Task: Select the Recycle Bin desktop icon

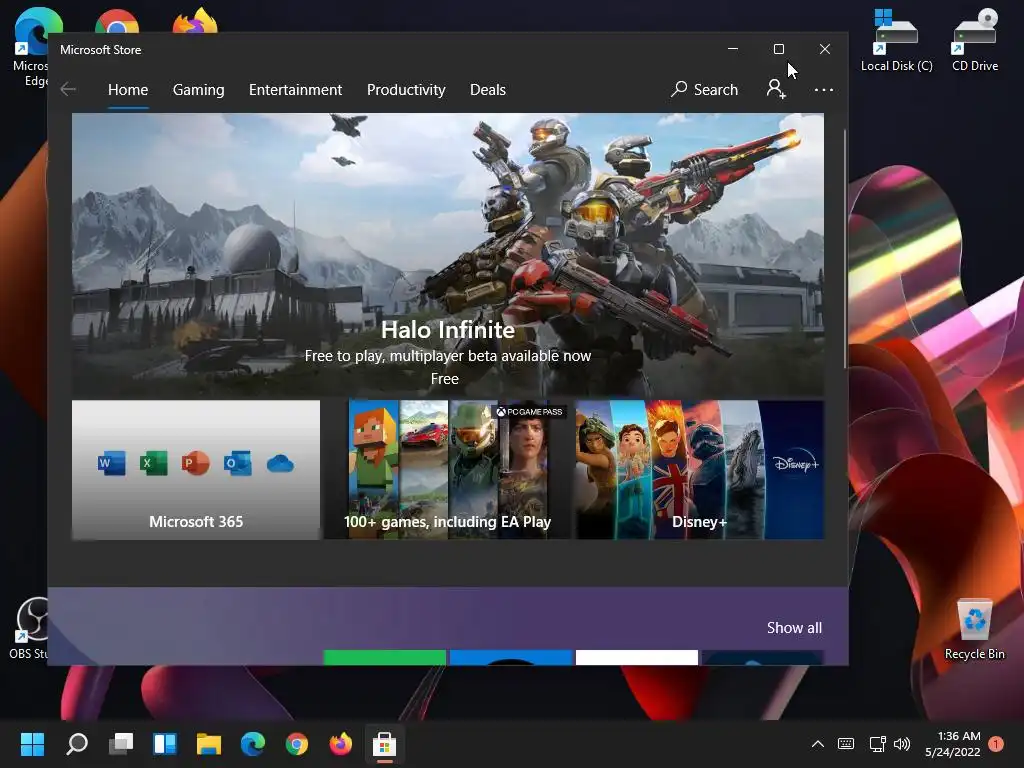Action: [x=974, y=630]
